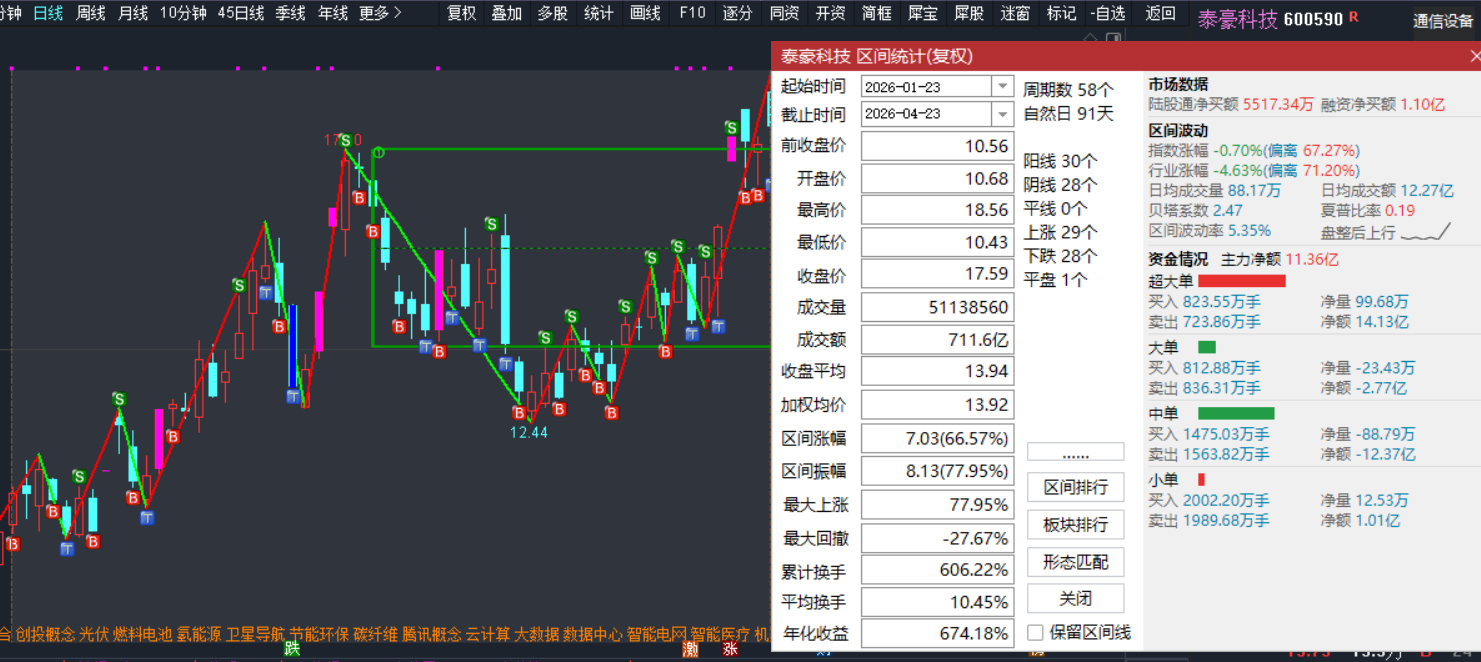This screenshot has width=1481, height=662.
Task: Open the 起始时间 date dropdown arrow
Action: click(x=1003, y=87)
